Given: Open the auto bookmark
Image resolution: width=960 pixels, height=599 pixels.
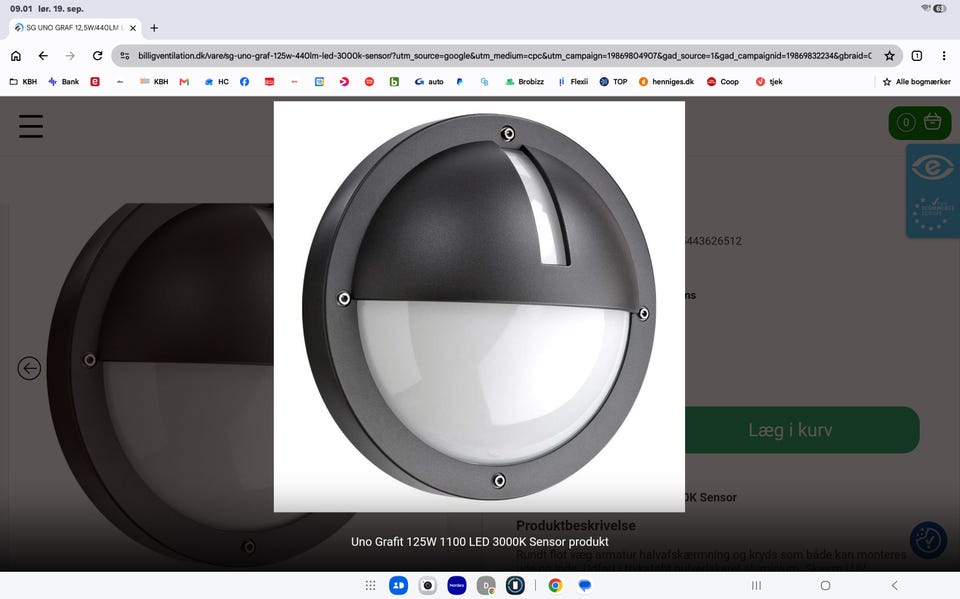Looking at the screenshot, I should click(429, 81).
